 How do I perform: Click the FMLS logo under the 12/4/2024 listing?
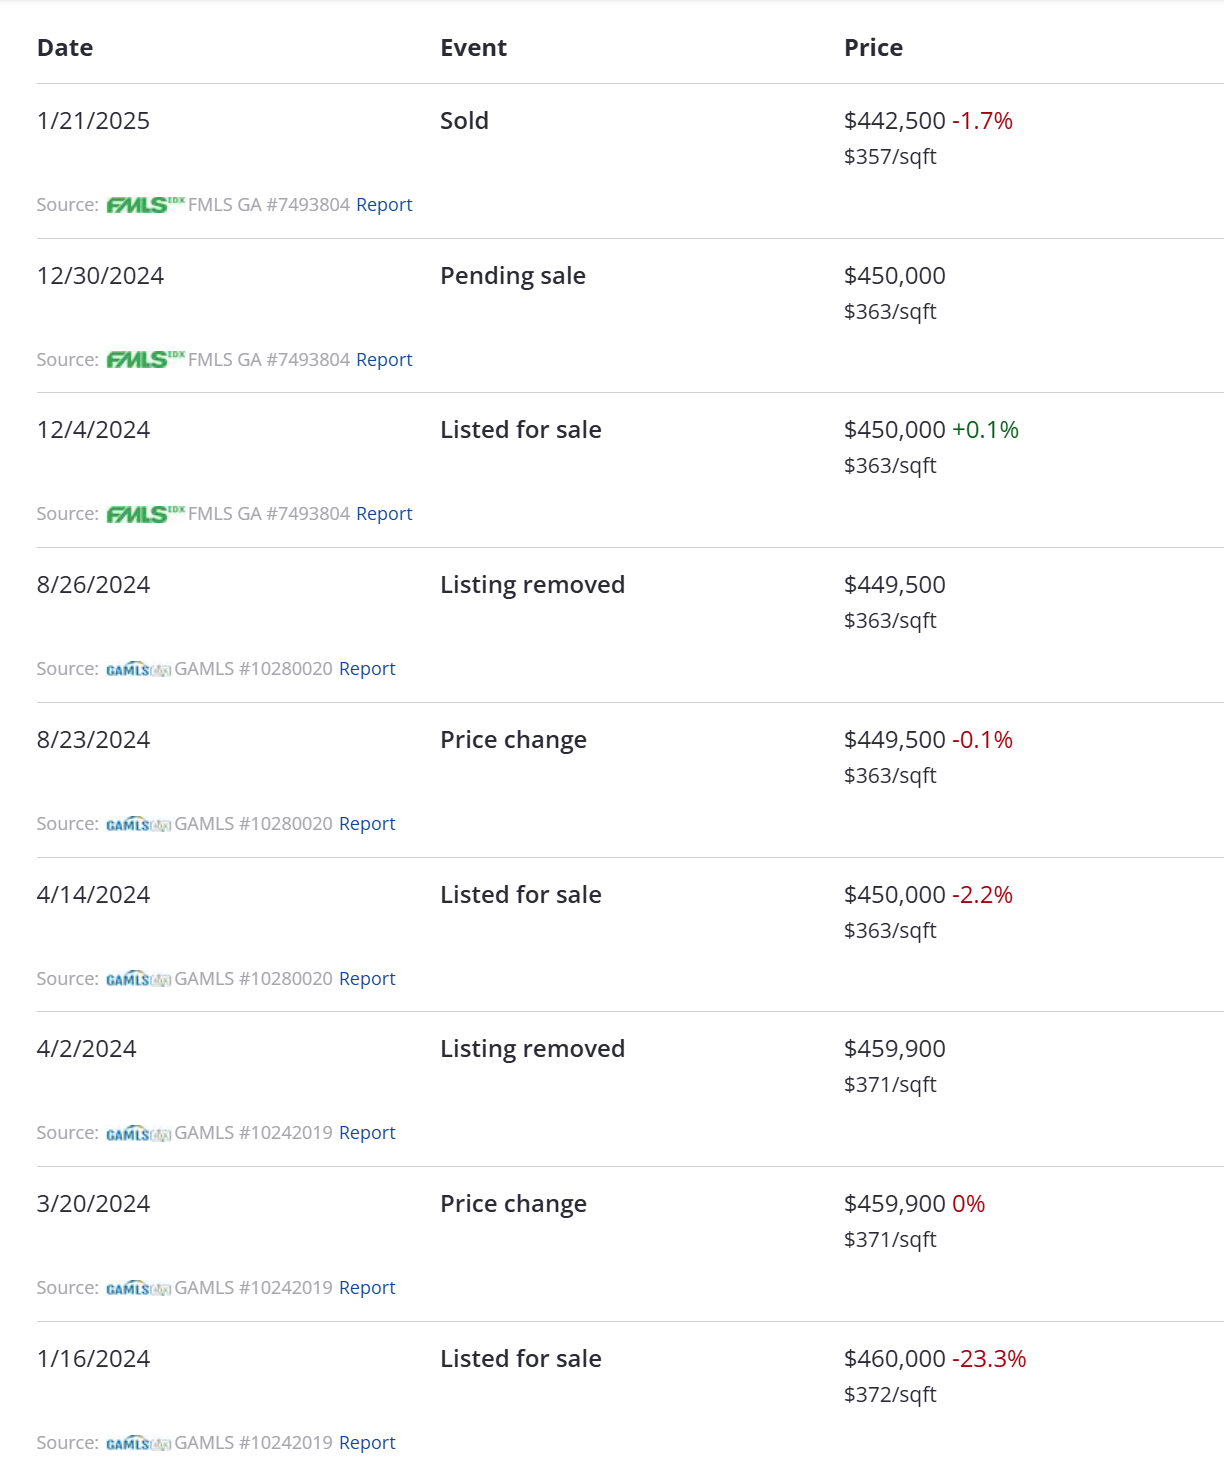146,514
